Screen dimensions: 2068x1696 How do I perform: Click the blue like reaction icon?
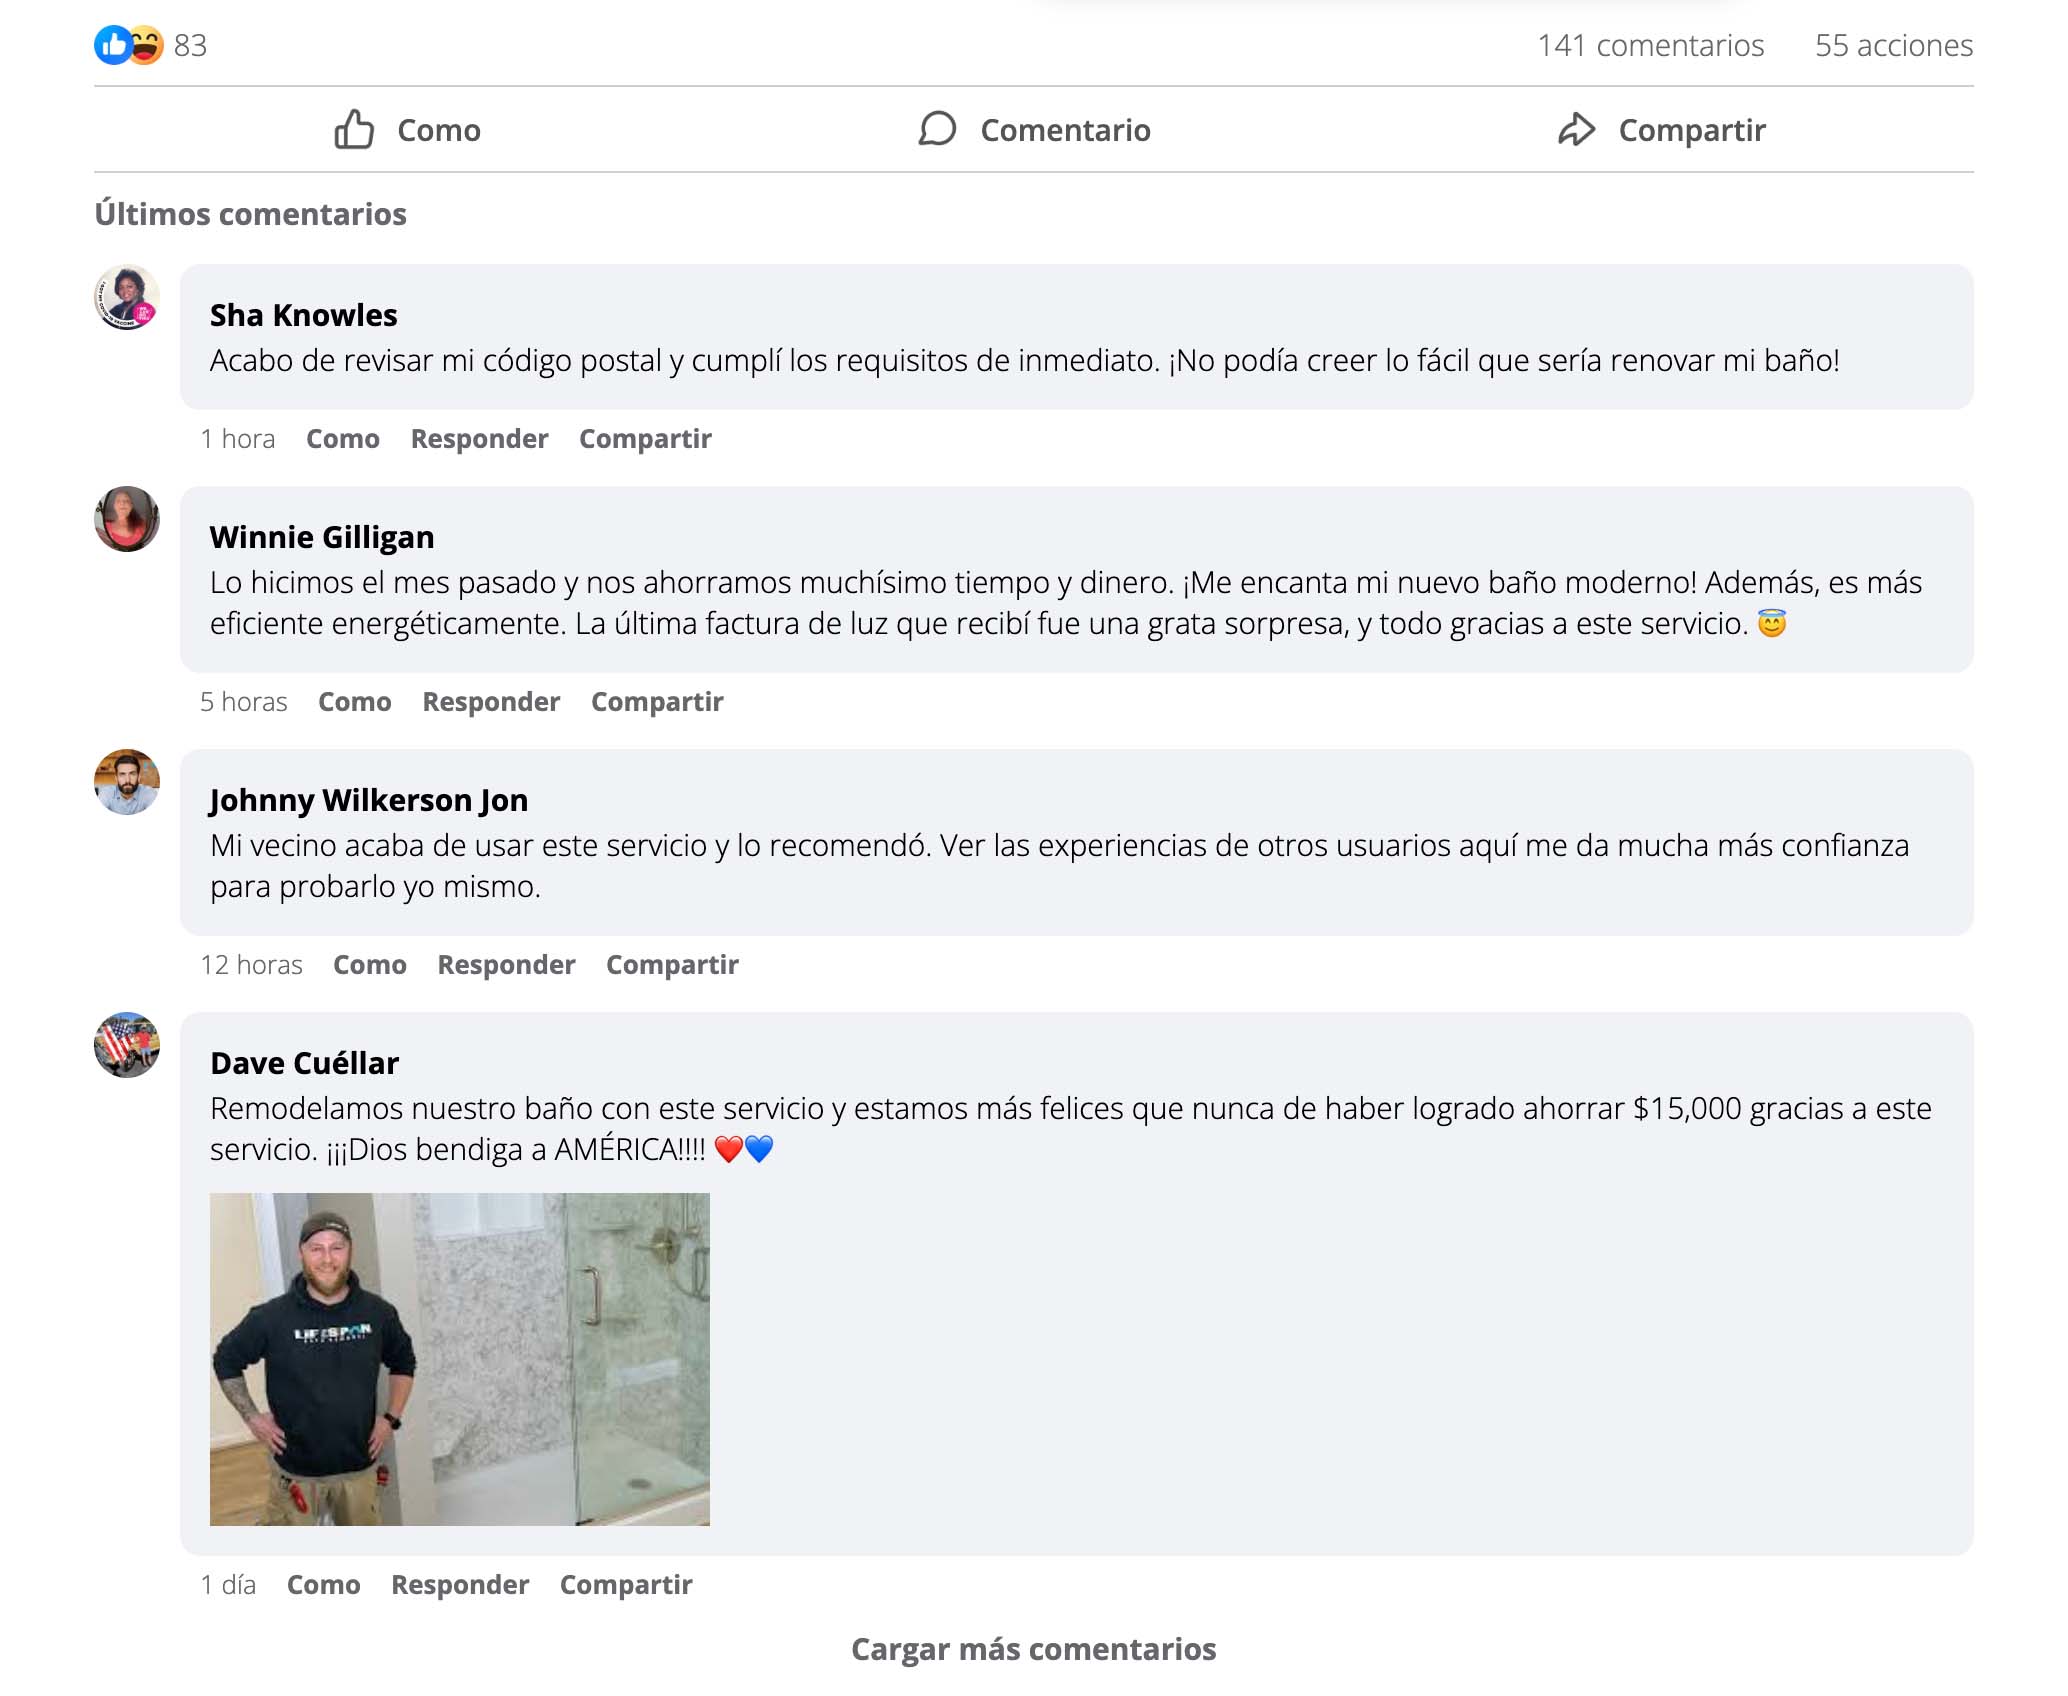tap(112, 45)
